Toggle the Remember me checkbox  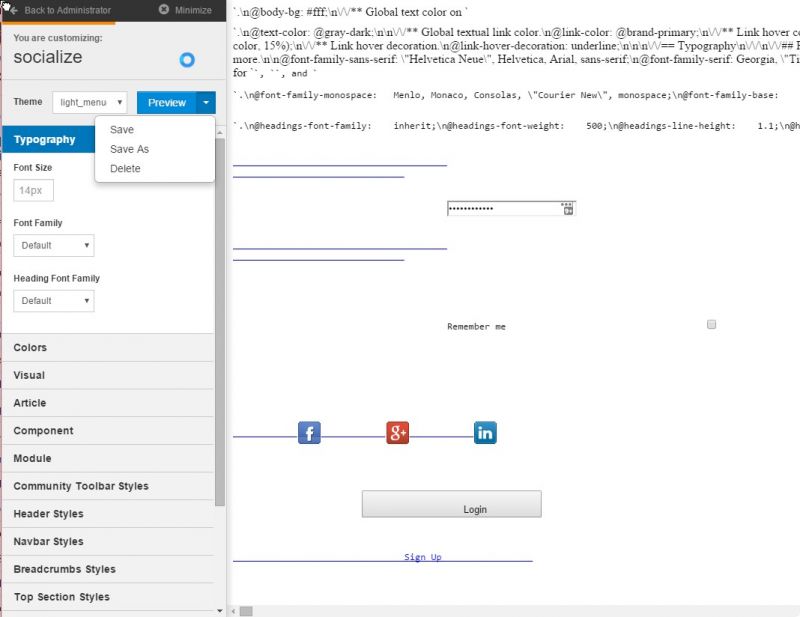tap(711, 325)
